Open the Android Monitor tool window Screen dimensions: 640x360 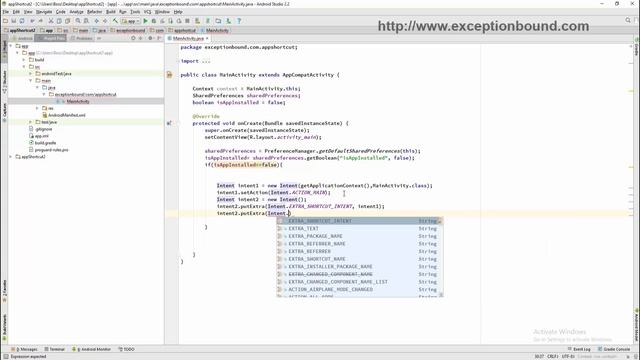pos(91,349)
